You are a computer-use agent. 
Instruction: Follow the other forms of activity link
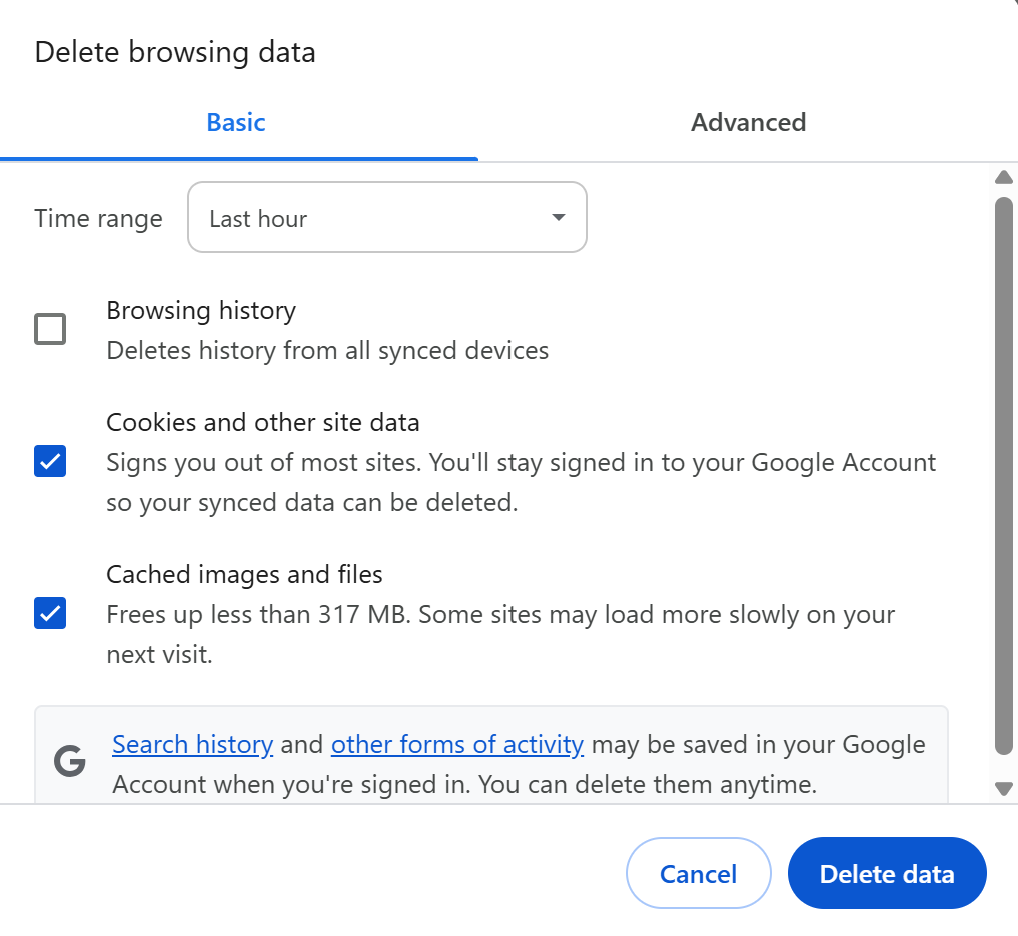pyautogui.click(x=457, y=745)
